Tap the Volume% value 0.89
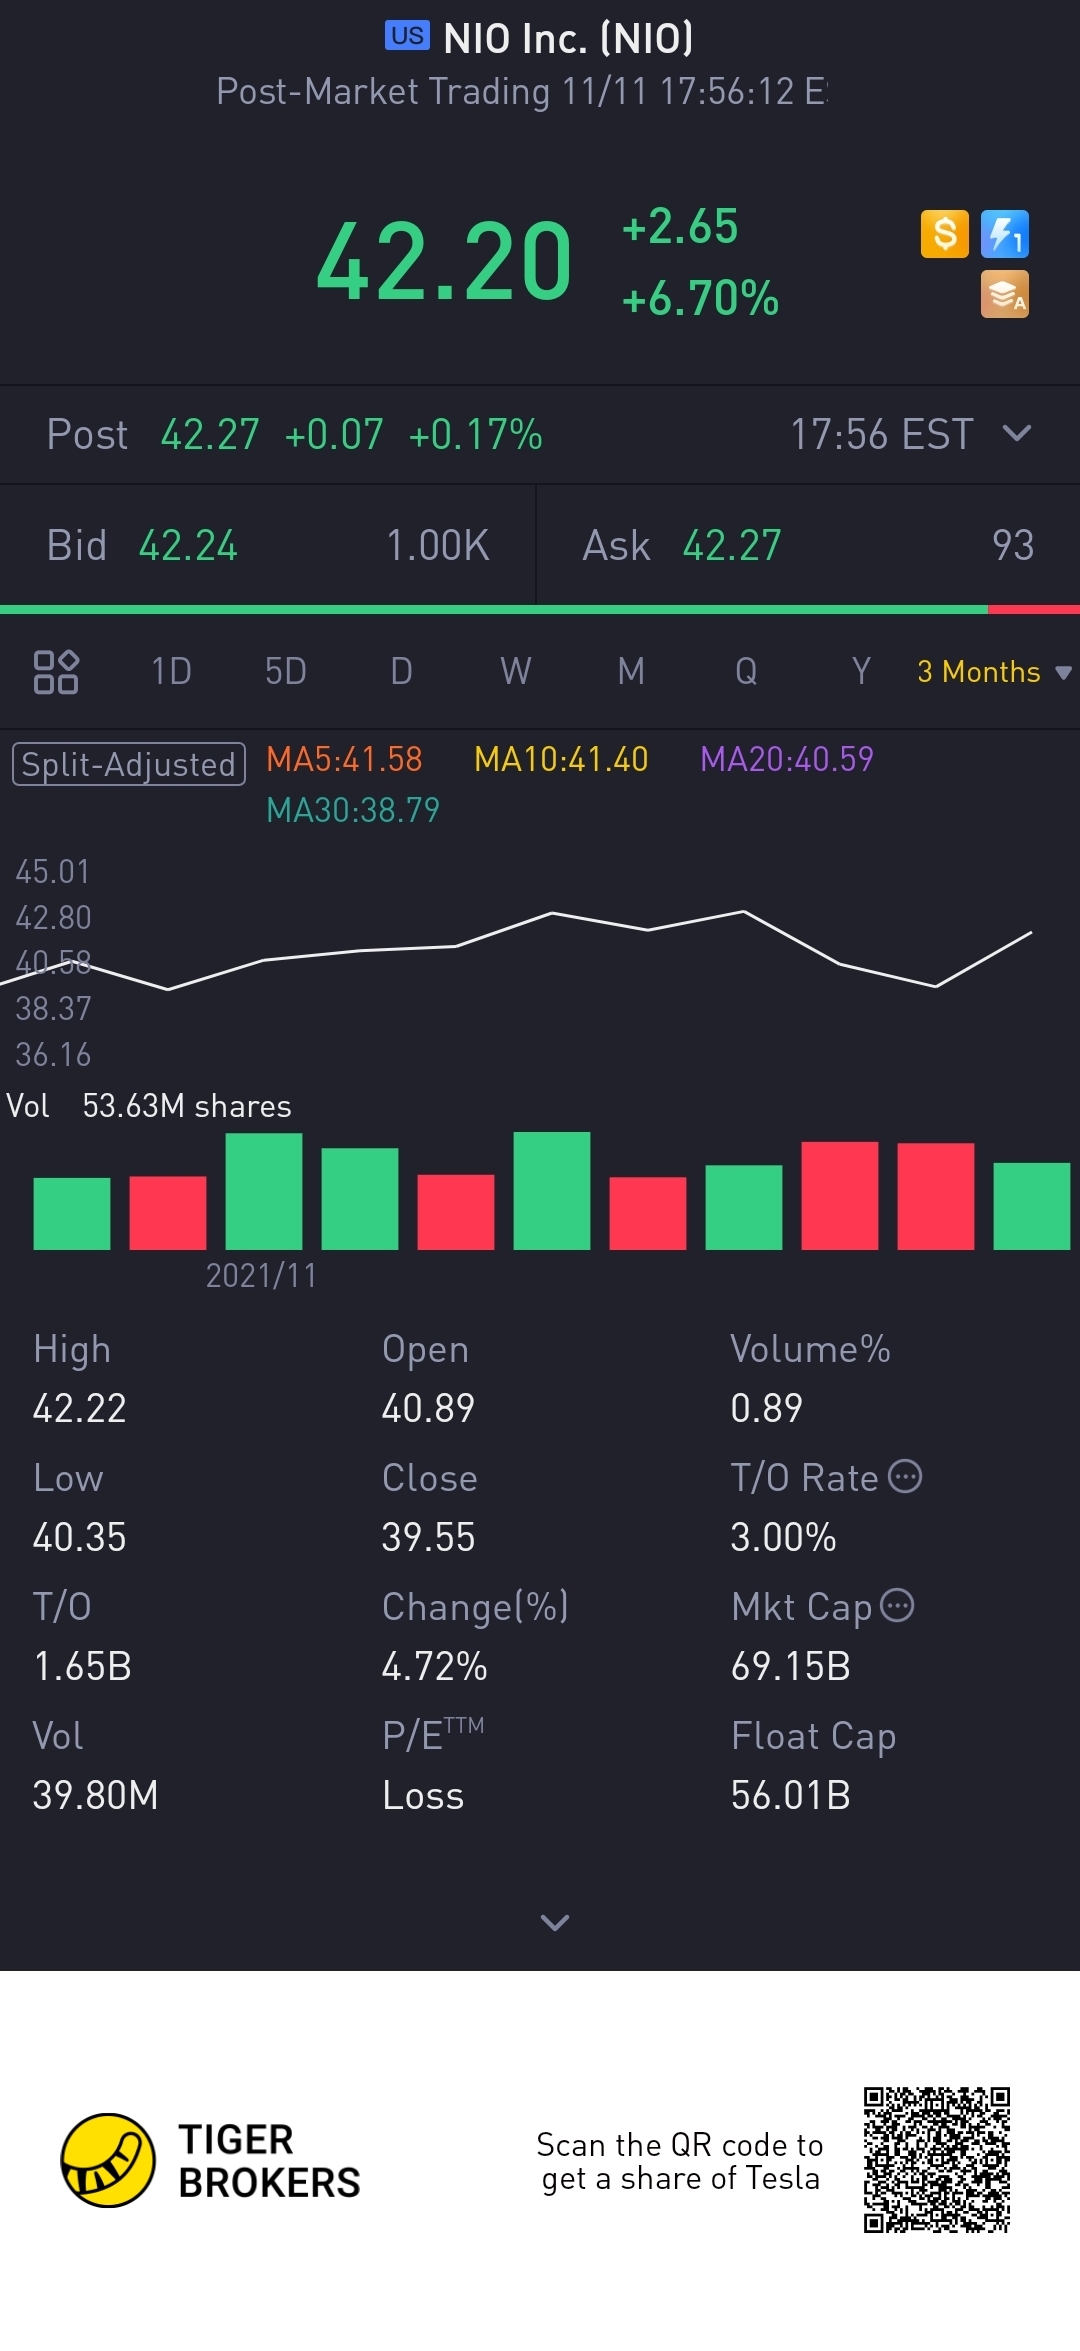This screenshot has height=2351, width=1080. click(x=767, y=1409)
